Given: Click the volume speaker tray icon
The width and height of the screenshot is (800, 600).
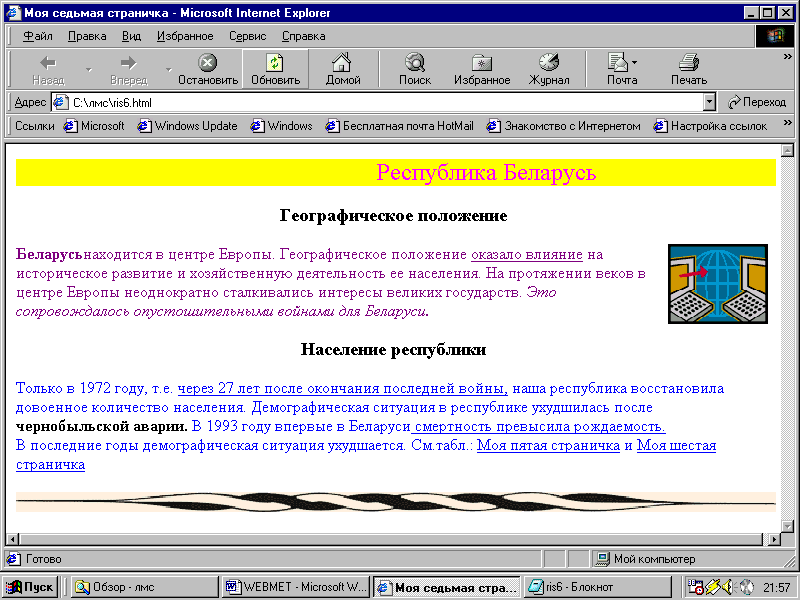Looking at the screenshot, I should tap(728, 587).
